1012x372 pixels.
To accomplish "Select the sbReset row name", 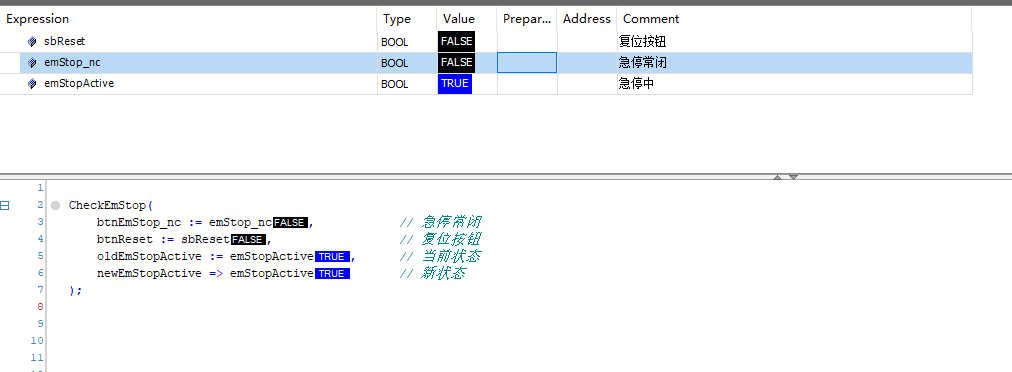I will (x=65, y=41).
